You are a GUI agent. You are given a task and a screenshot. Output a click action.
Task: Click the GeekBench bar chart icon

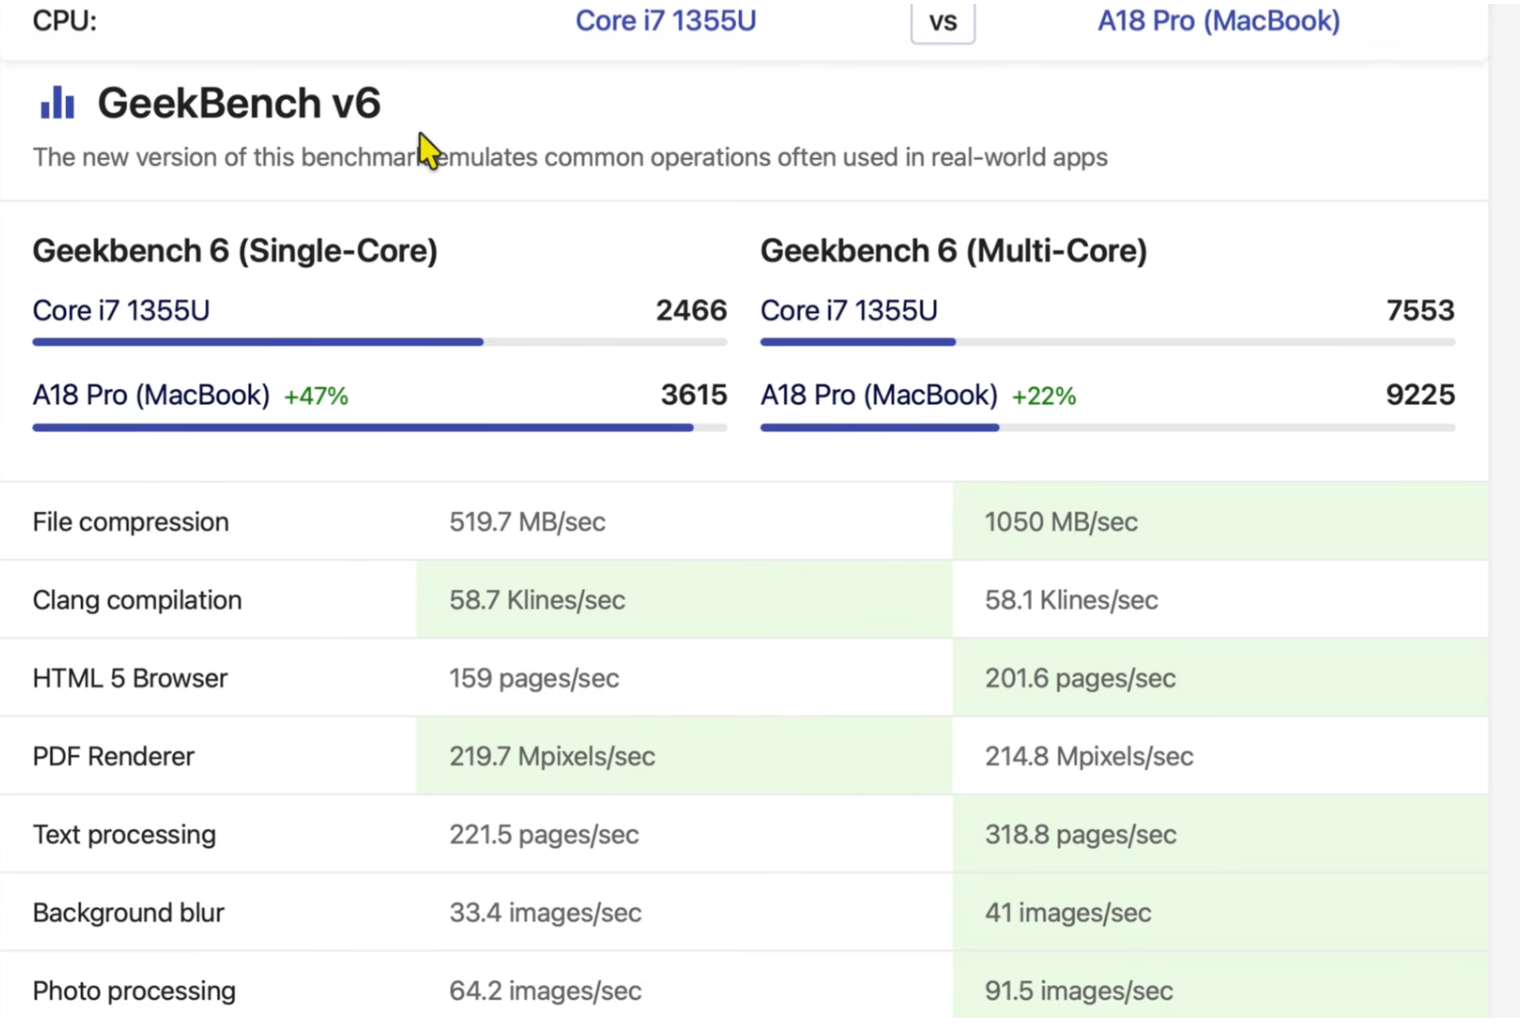(57, 102)
